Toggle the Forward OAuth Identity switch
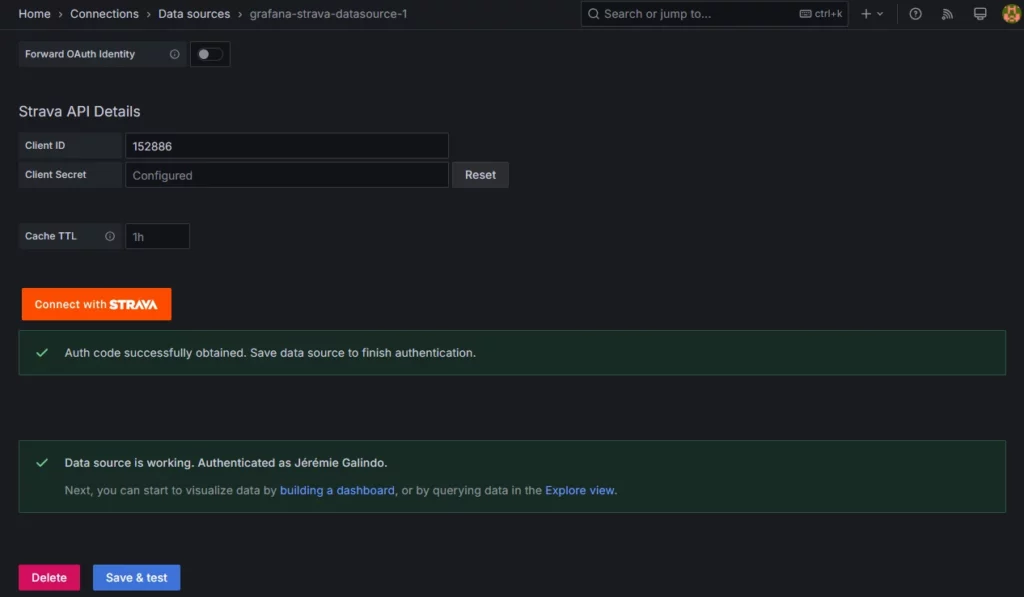 point(210,54)
